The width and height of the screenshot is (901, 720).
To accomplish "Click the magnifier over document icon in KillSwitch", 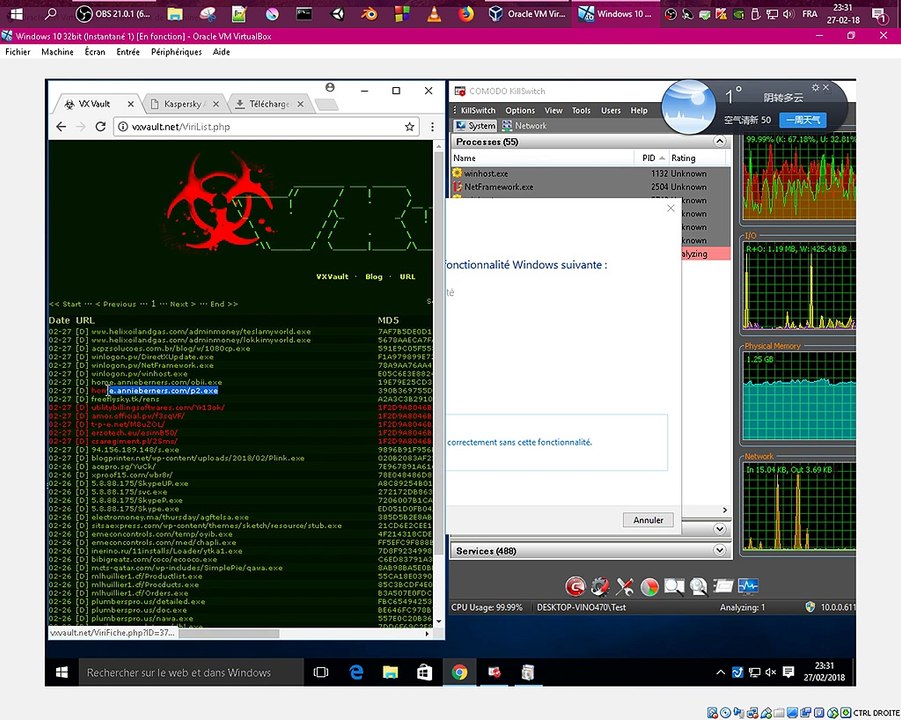I will pyautogui.click(x=698, y=586).
